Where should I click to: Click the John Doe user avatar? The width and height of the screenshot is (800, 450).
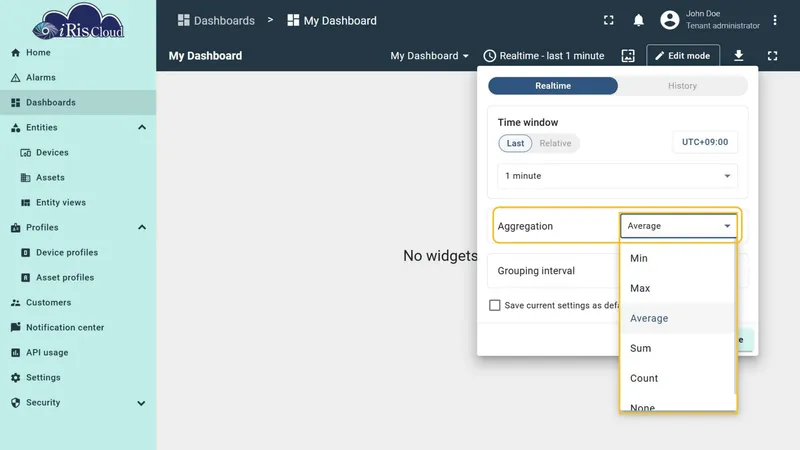pos(669,20)
